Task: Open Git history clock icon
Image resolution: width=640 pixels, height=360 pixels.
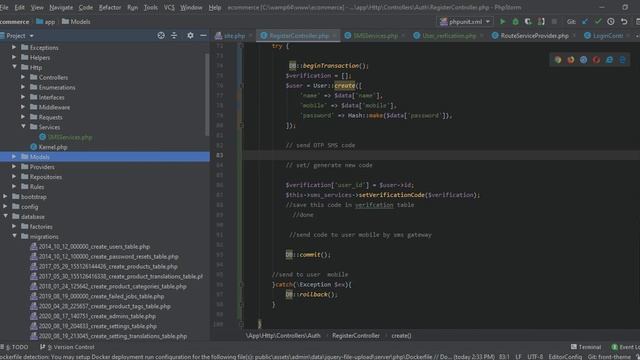Action: (x=611, y=22)
